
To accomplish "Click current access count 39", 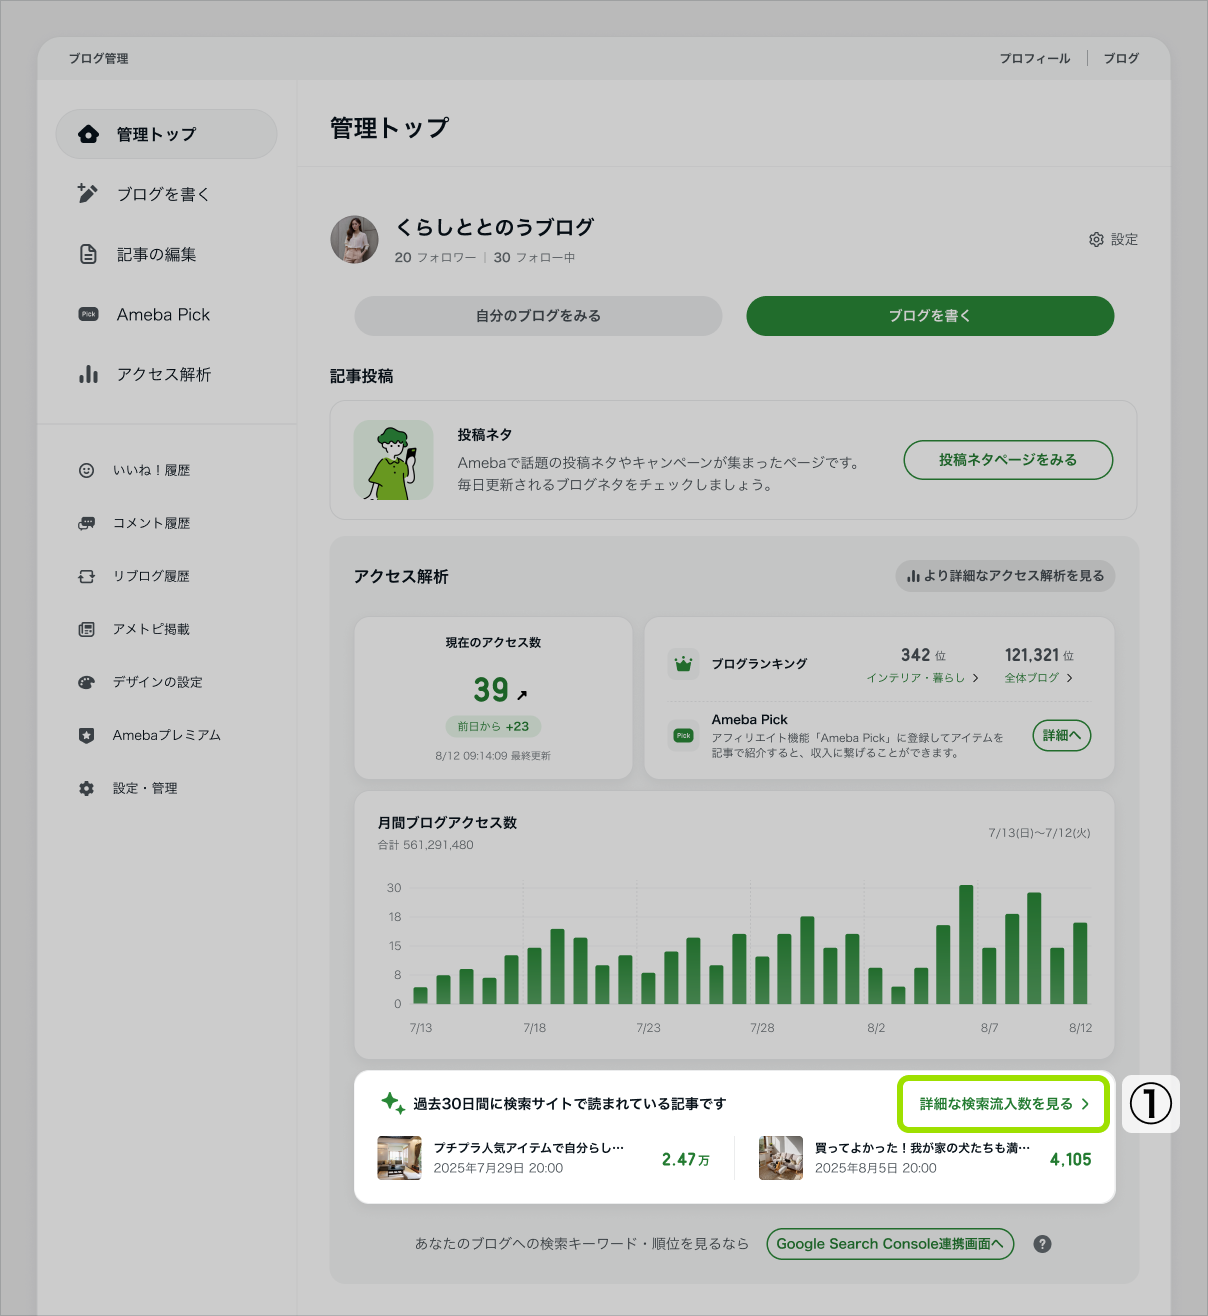I will click(491, 690).
